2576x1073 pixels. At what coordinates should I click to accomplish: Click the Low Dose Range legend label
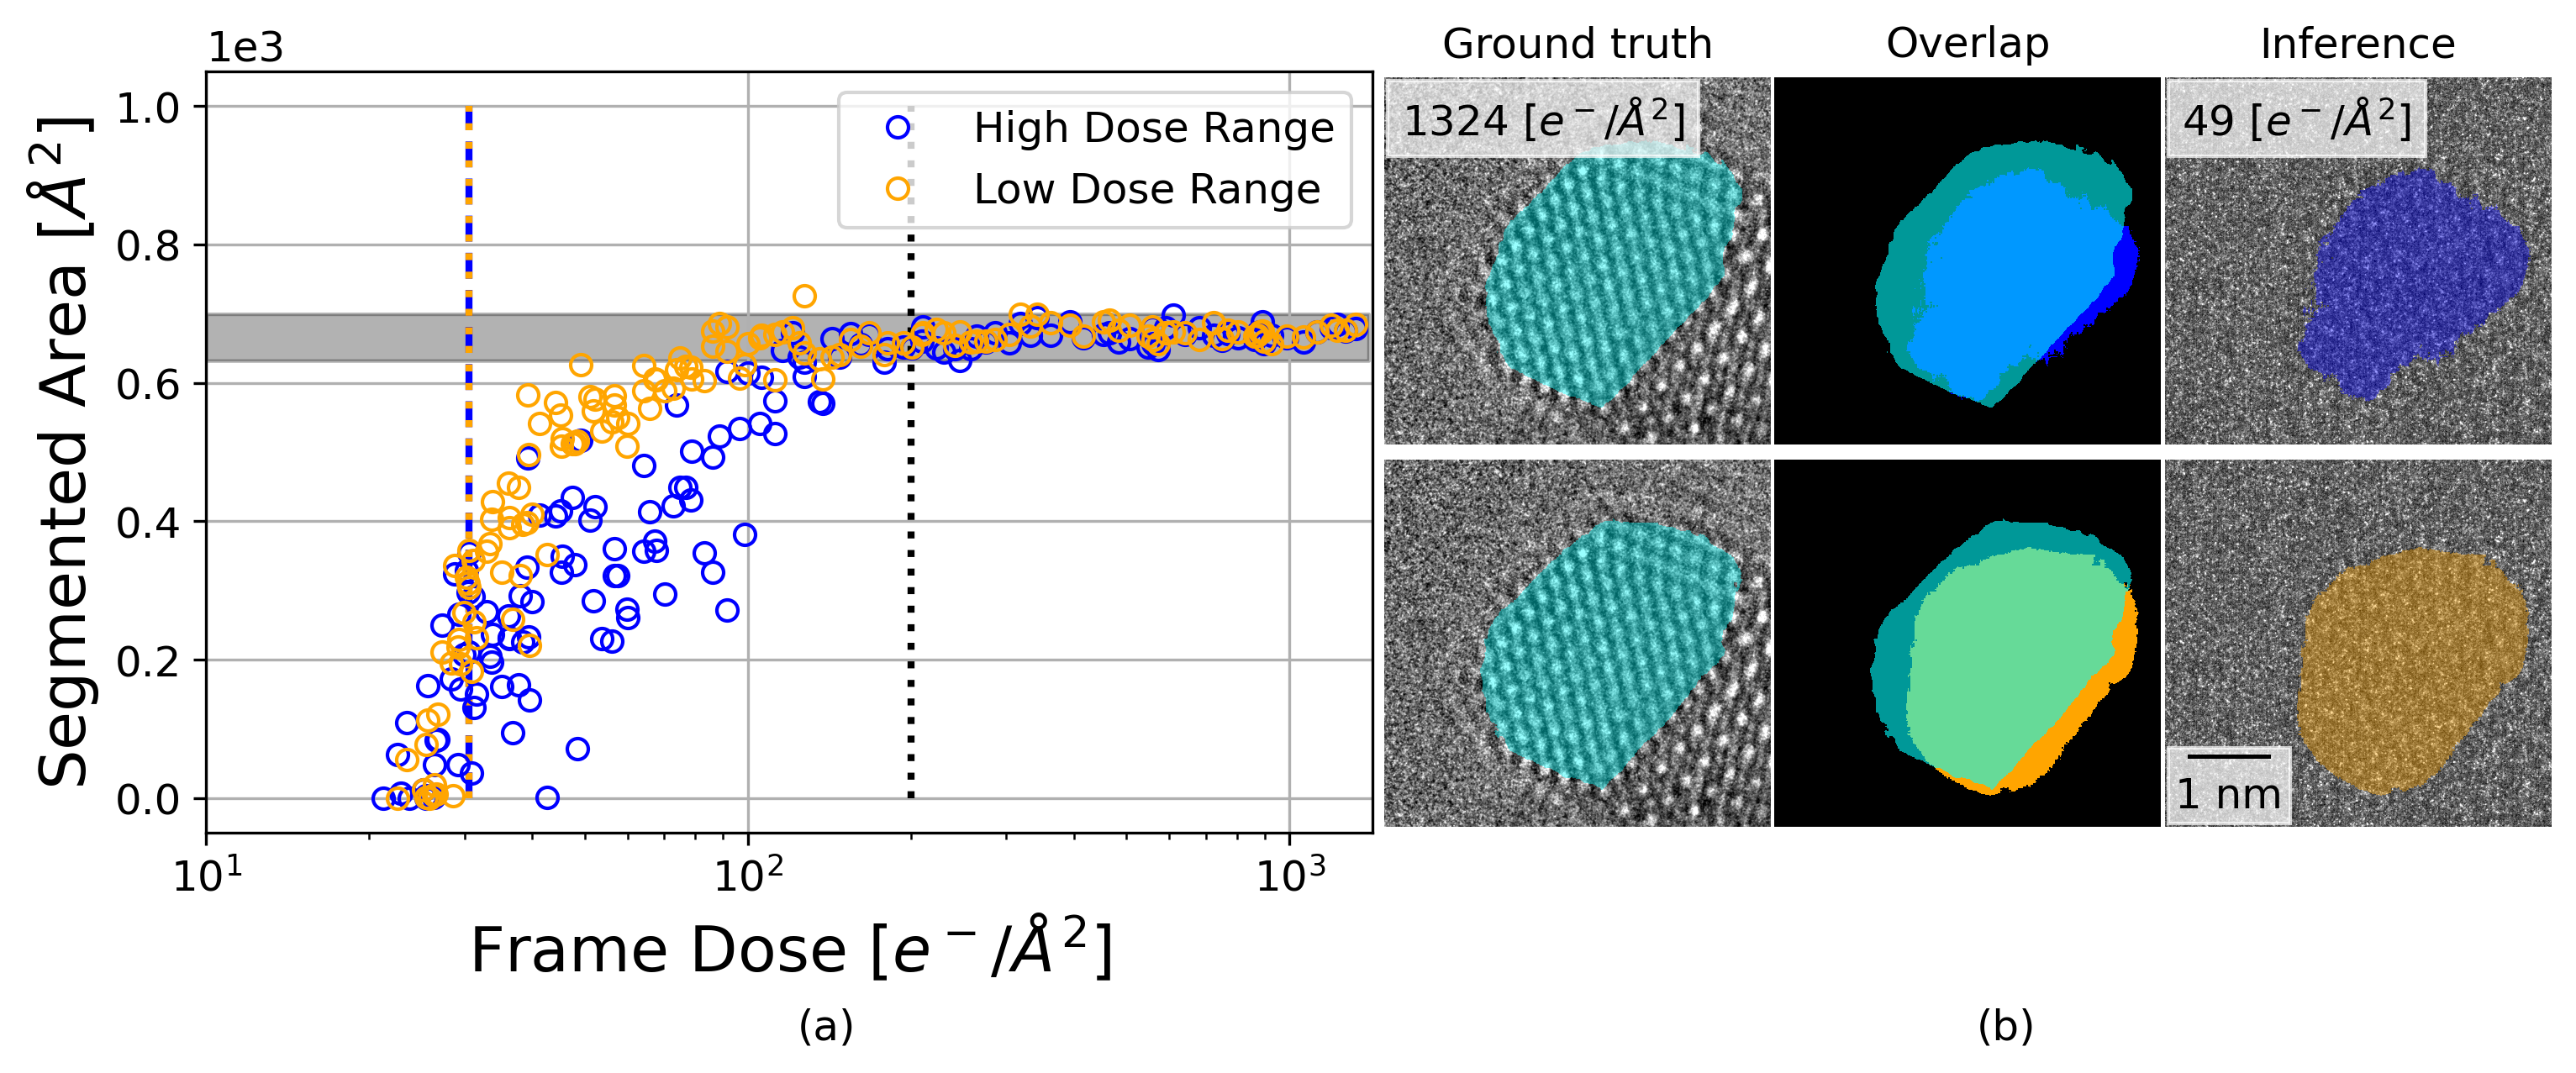[1146, 189]
